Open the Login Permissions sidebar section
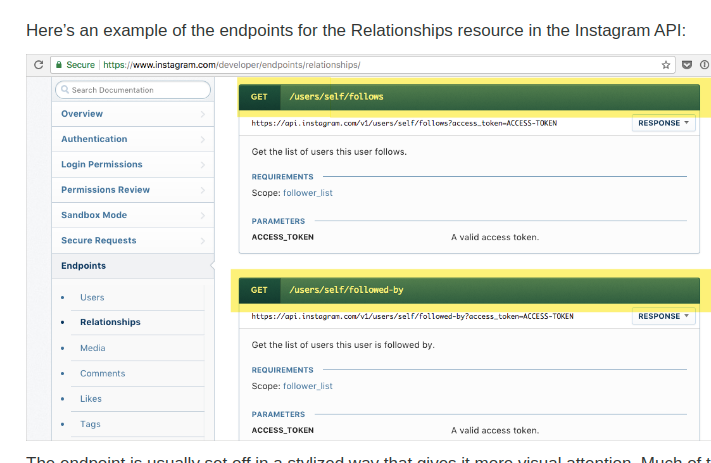 pos(133,165)
